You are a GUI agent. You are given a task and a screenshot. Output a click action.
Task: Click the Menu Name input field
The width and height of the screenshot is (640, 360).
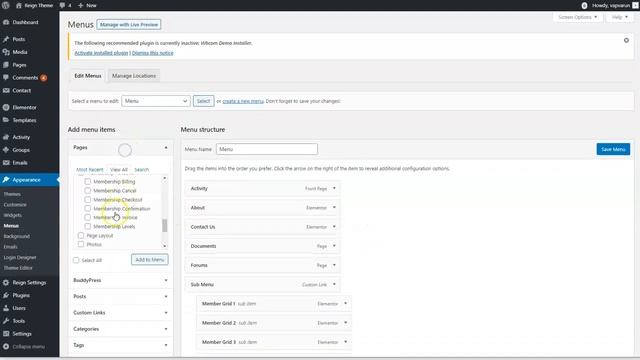(267, 149)
